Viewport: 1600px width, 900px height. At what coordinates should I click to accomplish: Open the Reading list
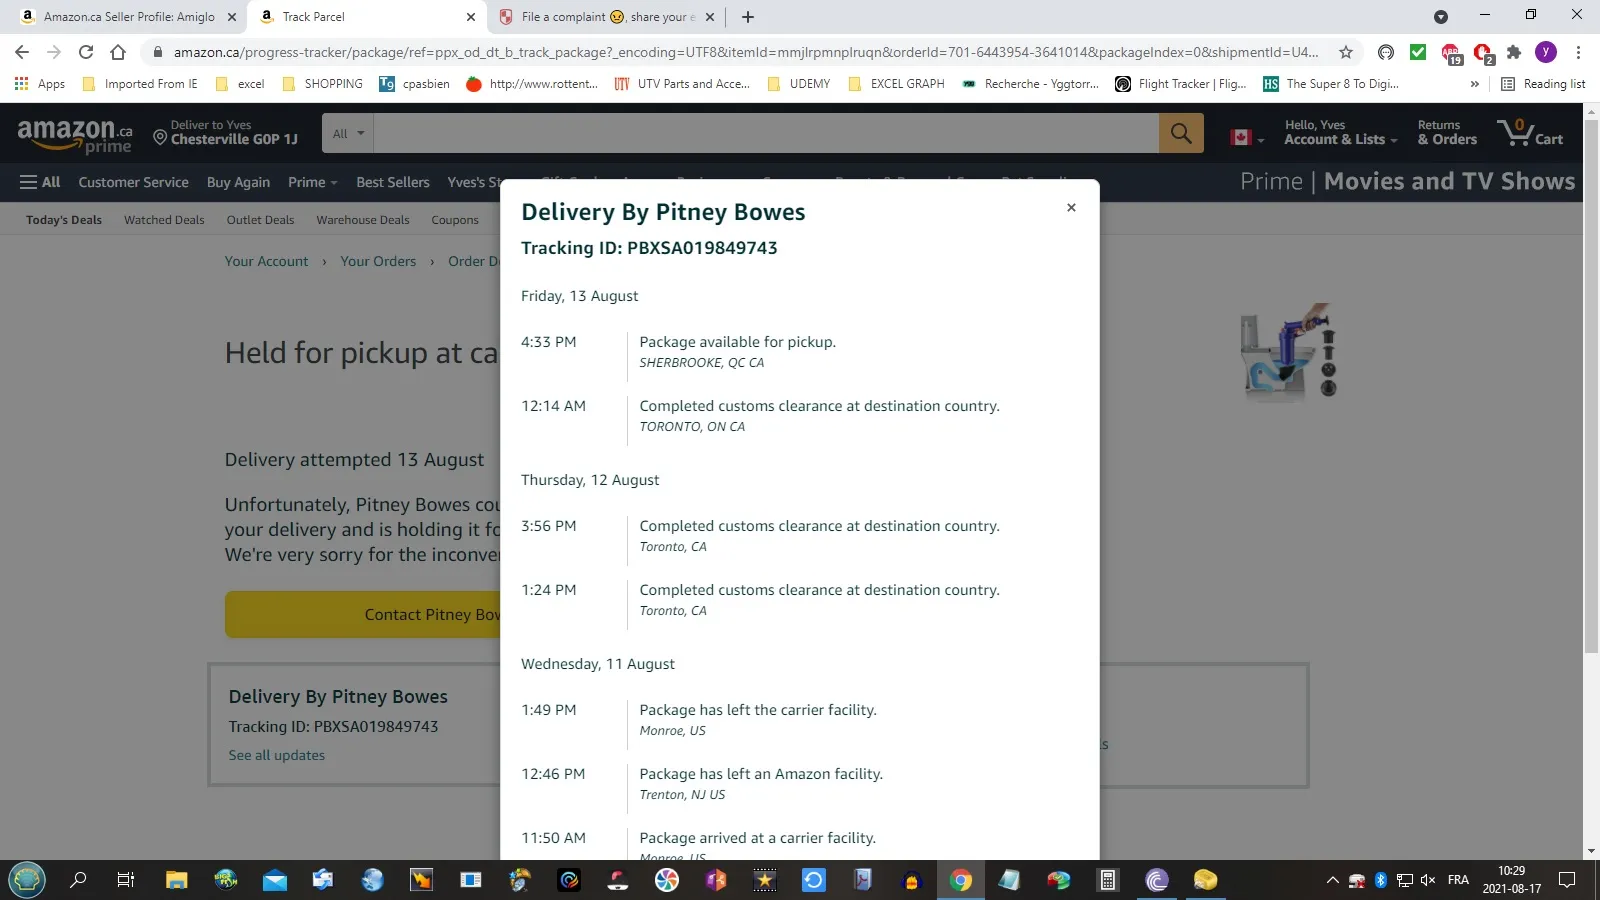click(1544, 84)
